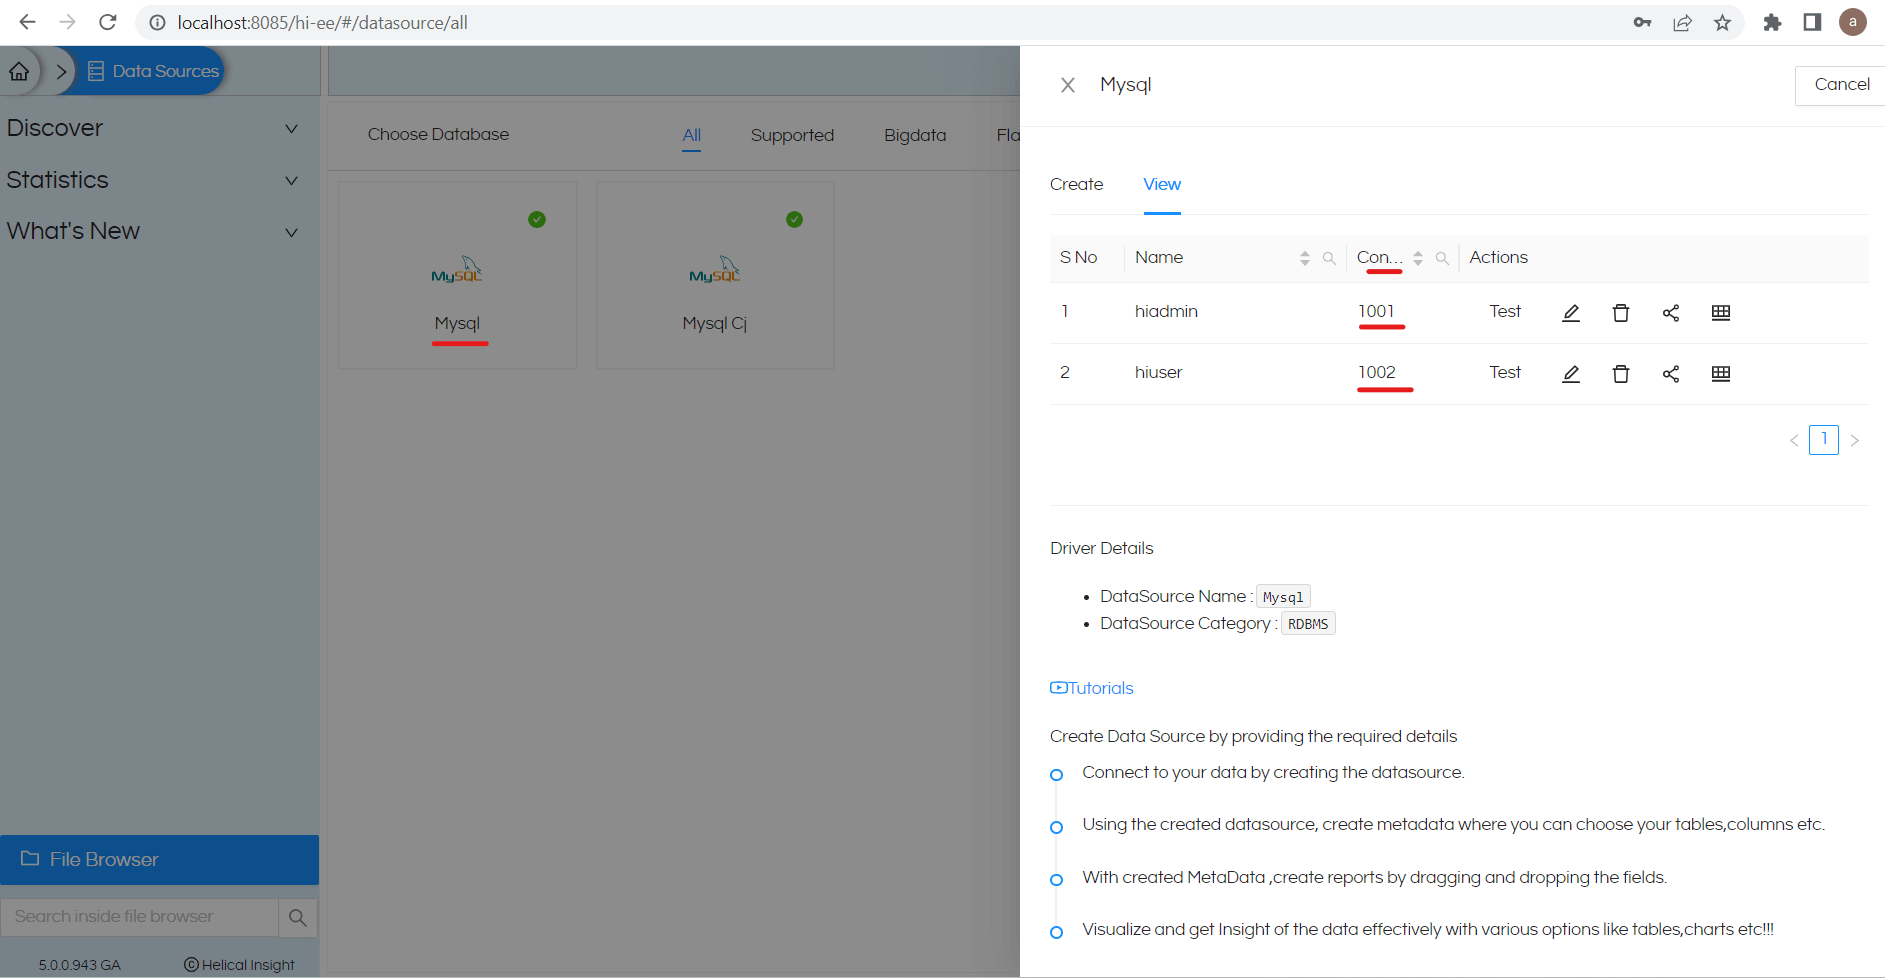Click the Data Sources breadcrumb
The width and height of the screenshot is (1885, 978).
click(x=154, y=71)
